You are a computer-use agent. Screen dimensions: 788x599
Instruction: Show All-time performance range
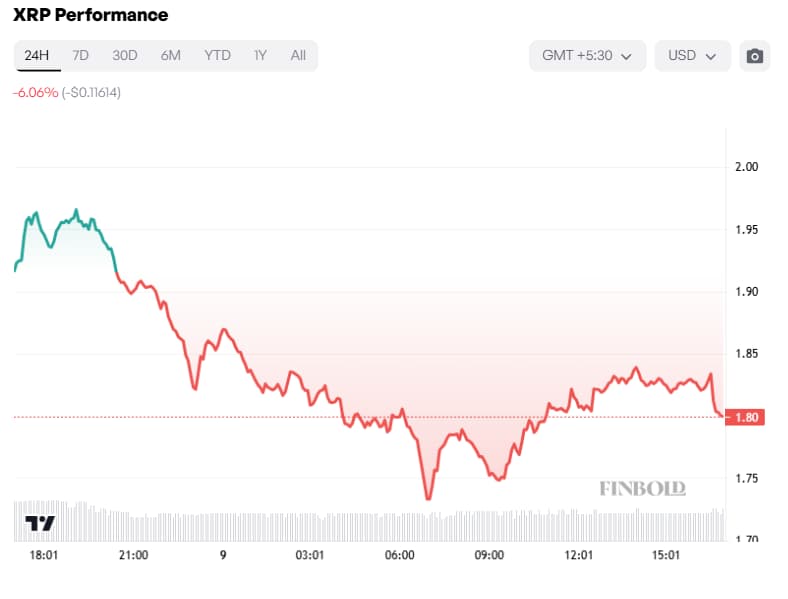click(x=298, y=55)
